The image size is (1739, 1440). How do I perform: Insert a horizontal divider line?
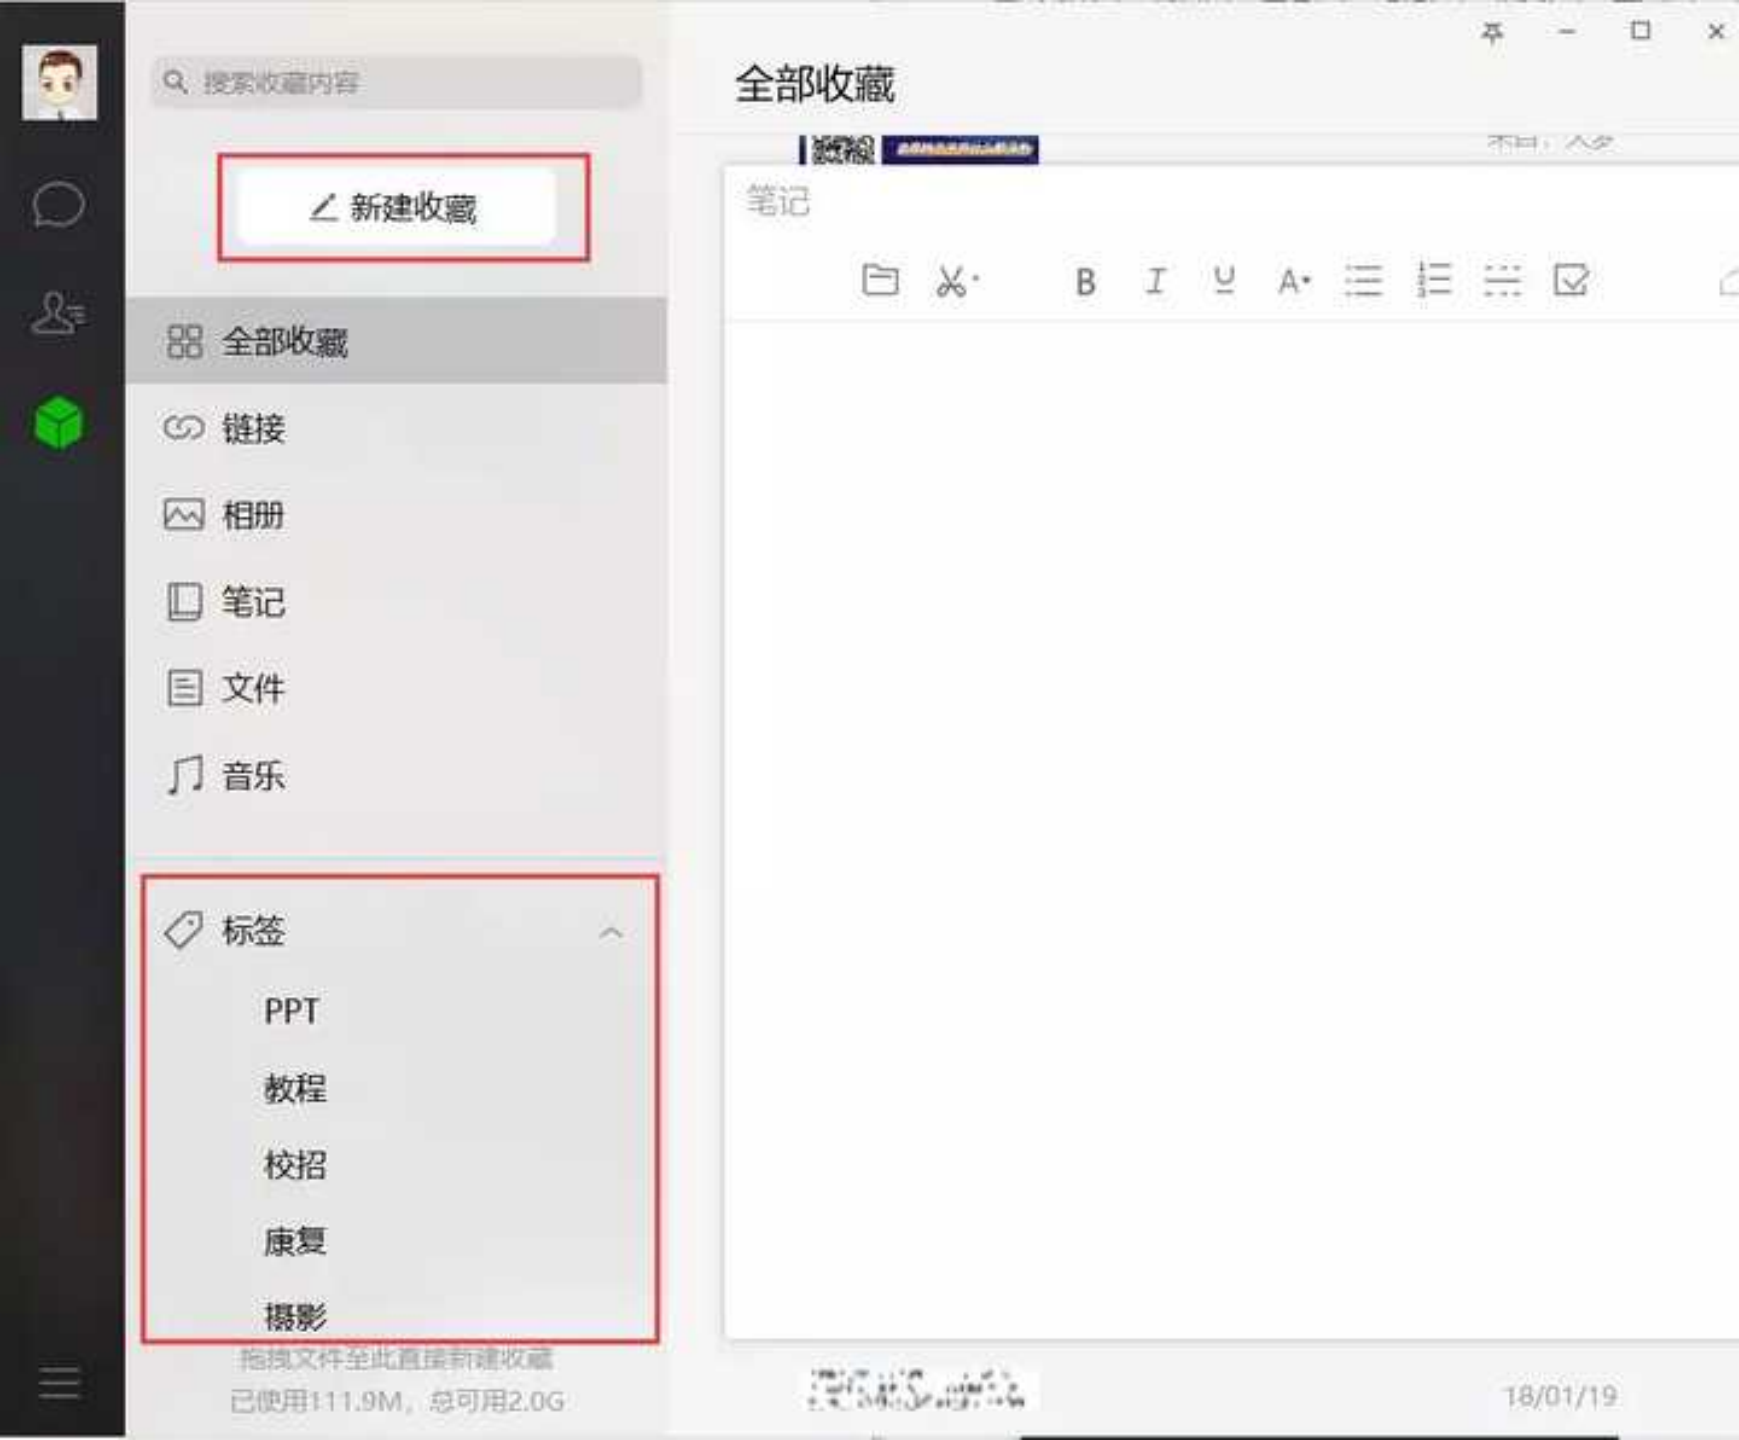(x=1502, y=281)
